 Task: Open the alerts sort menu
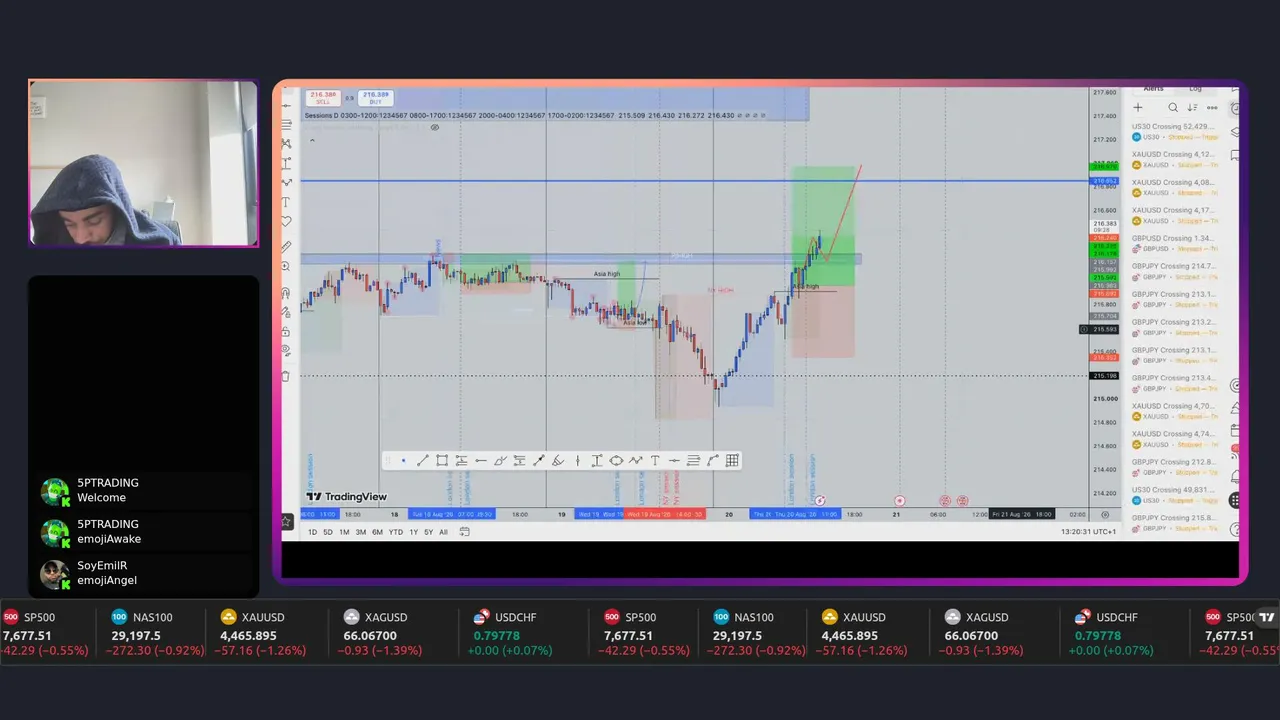[1192, 107]
